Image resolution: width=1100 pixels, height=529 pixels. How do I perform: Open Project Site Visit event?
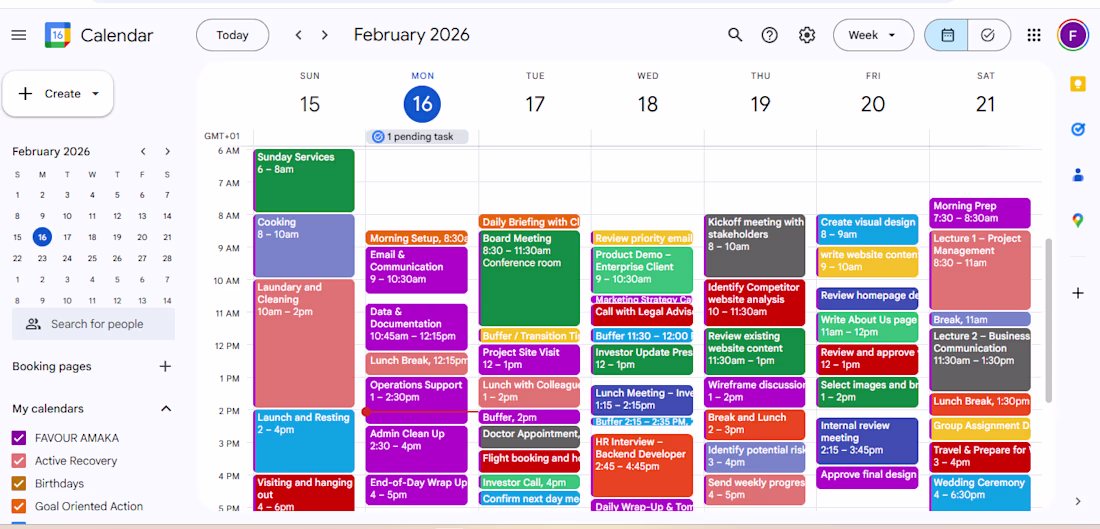(x=530, y=359)
